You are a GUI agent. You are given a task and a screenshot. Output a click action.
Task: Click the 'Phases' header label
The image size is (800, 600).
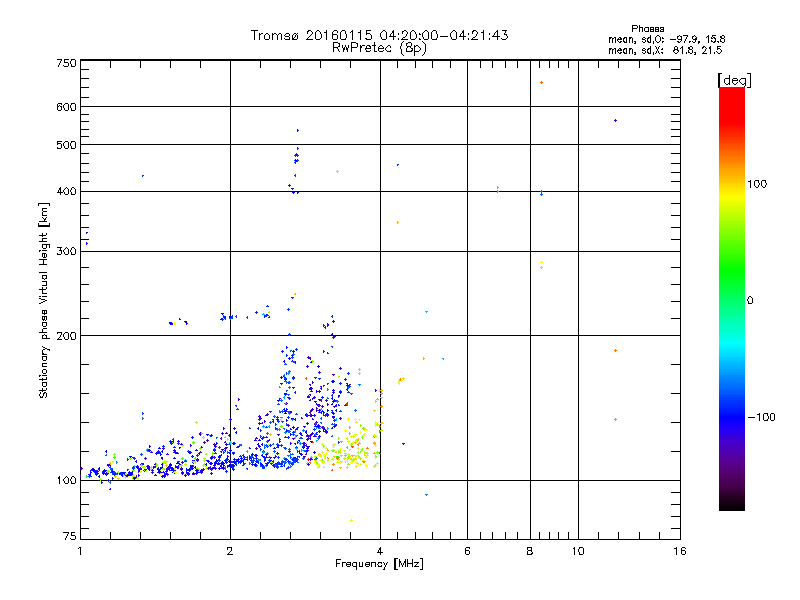[647, 29]
